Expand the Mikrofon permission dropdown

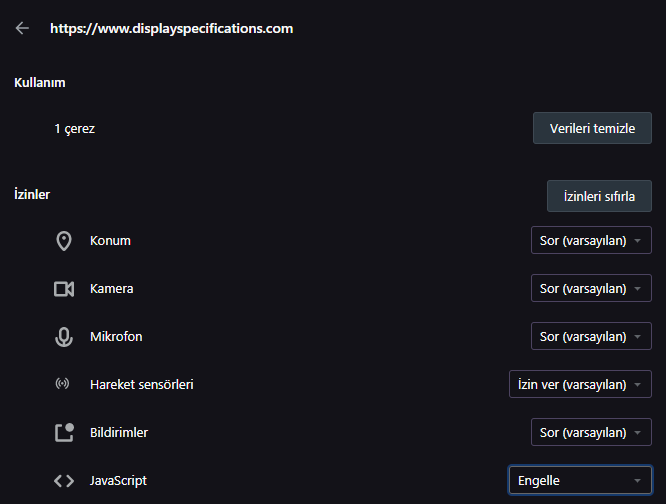tap(590, 337)
